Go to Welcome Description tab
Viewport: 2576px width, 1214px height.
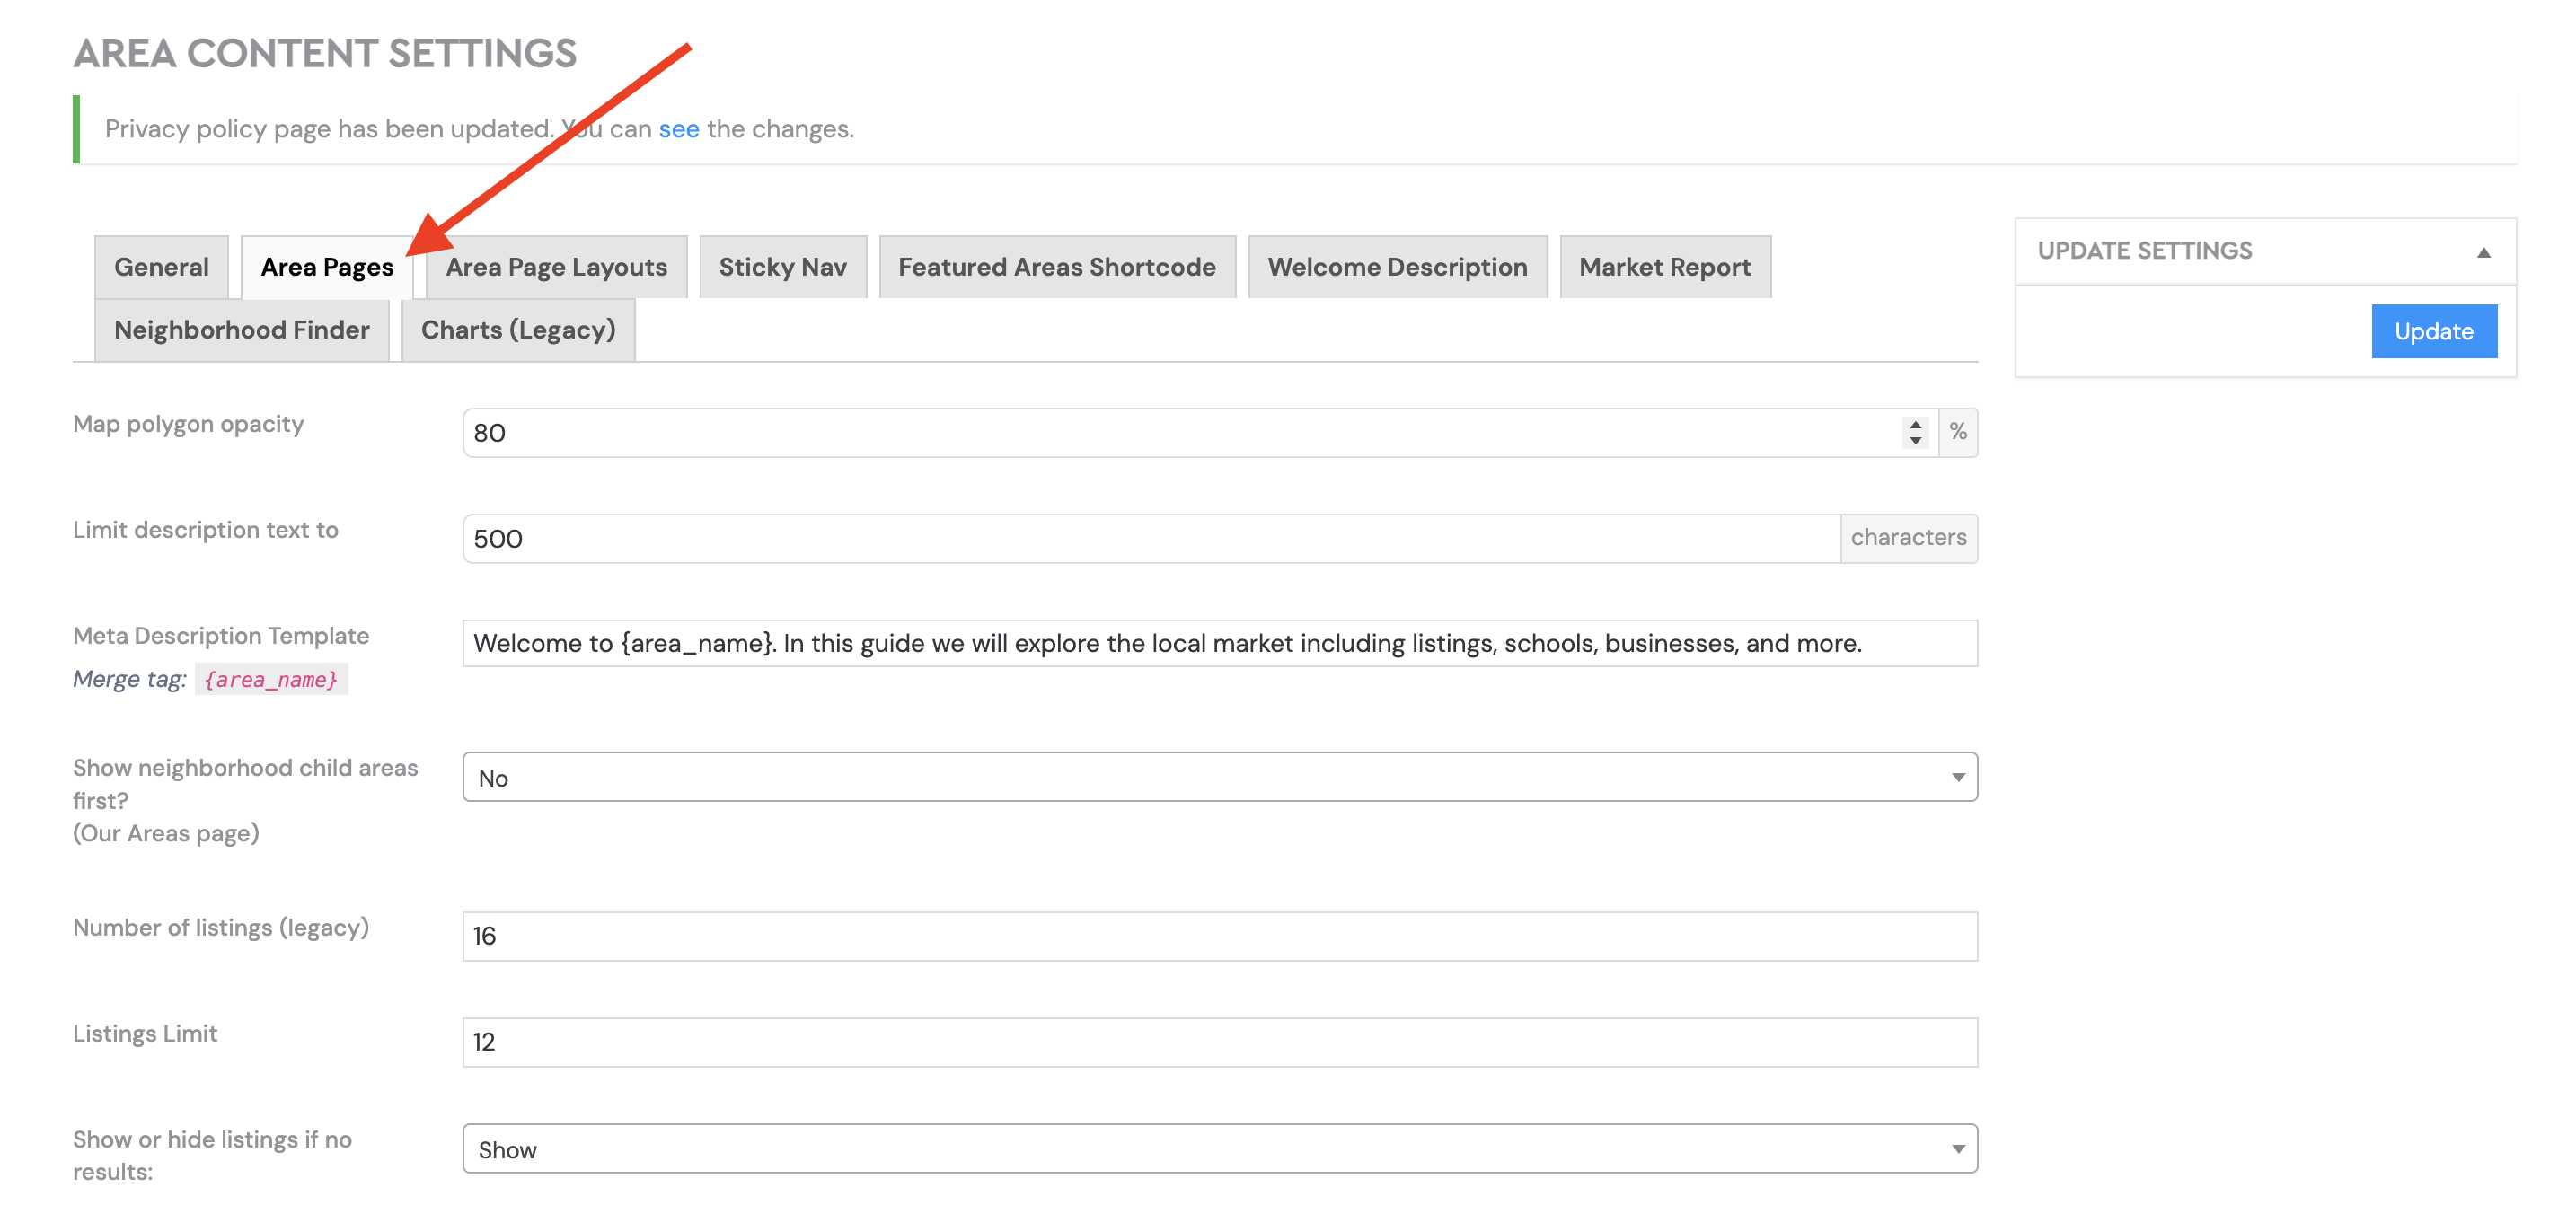click(1398, 267)
